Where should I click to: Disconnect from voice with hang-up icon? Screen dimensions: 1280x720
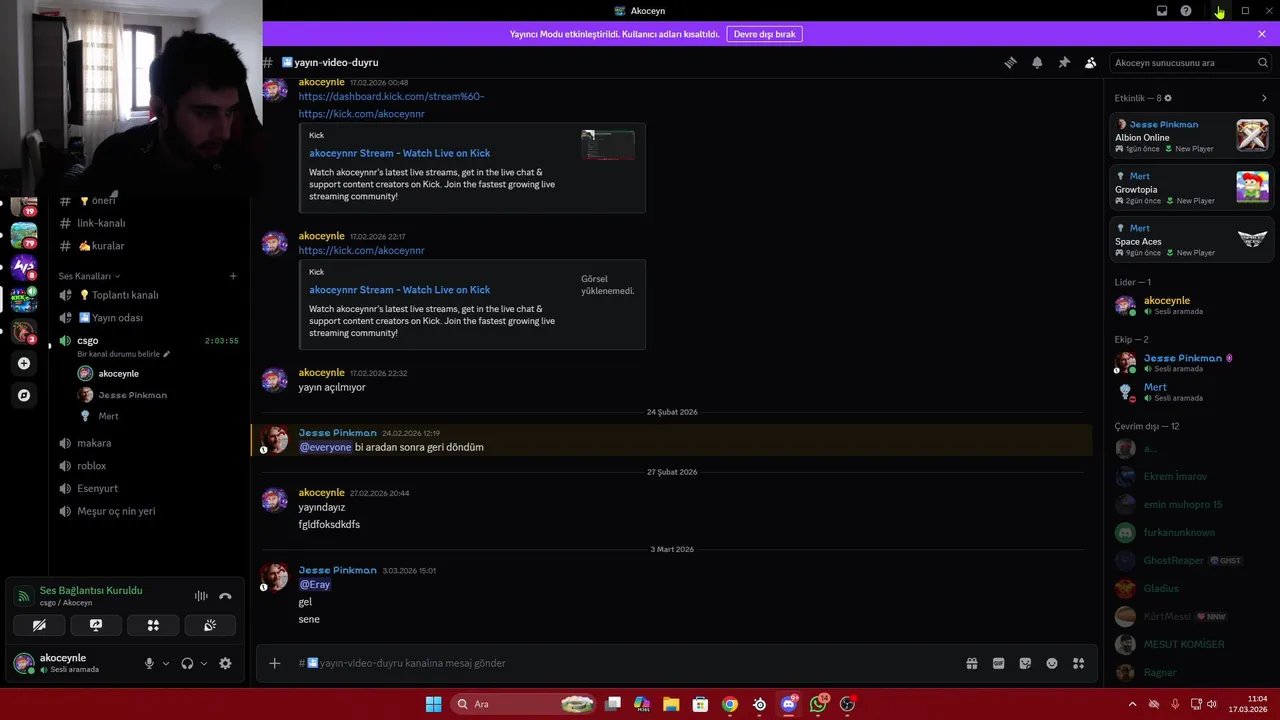225,596
